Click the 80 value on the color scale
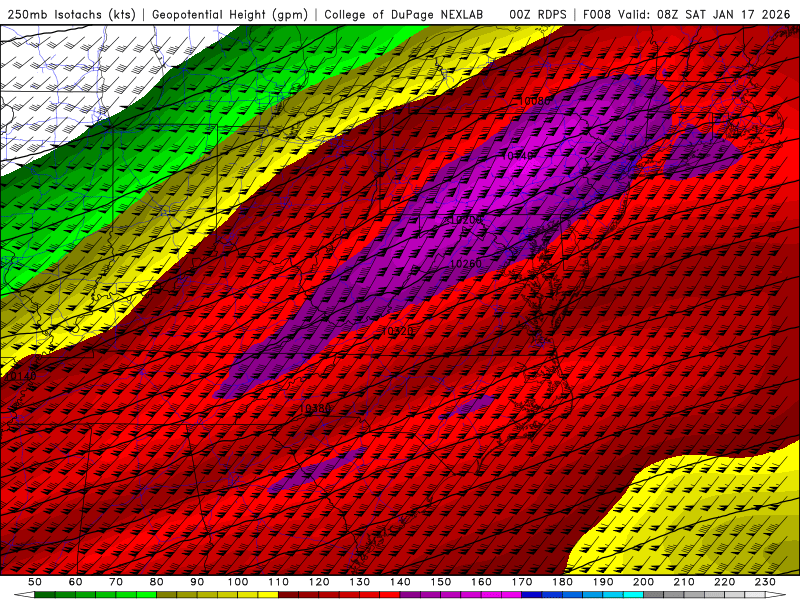 tap(157, 582)
